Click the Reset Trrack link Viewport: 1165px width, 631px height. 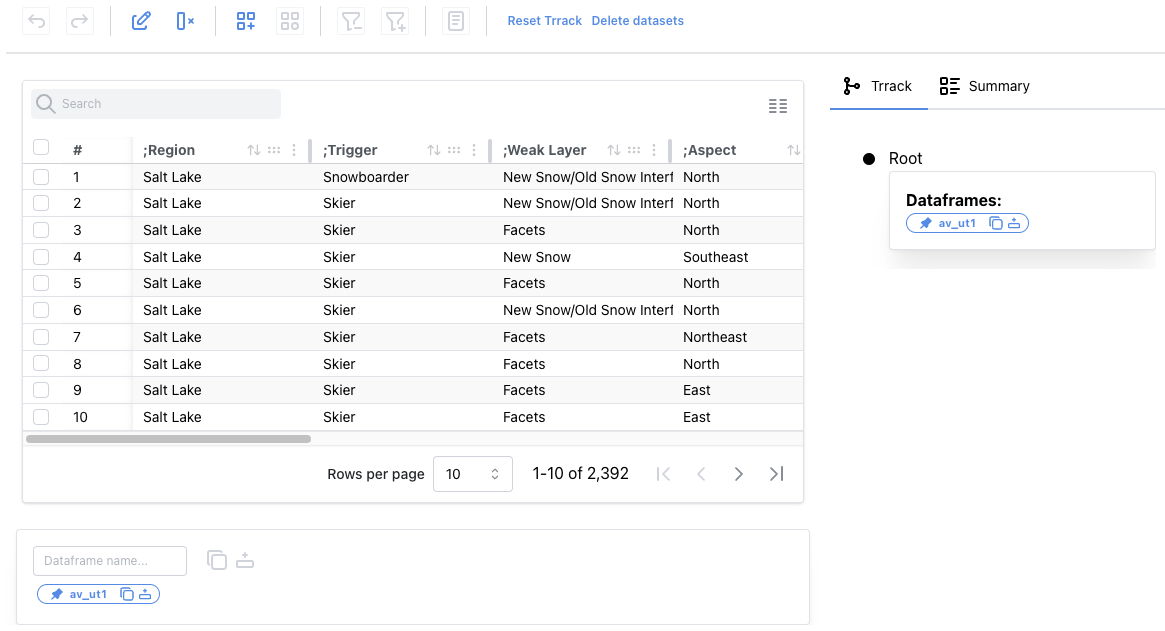tap(545, 21)
